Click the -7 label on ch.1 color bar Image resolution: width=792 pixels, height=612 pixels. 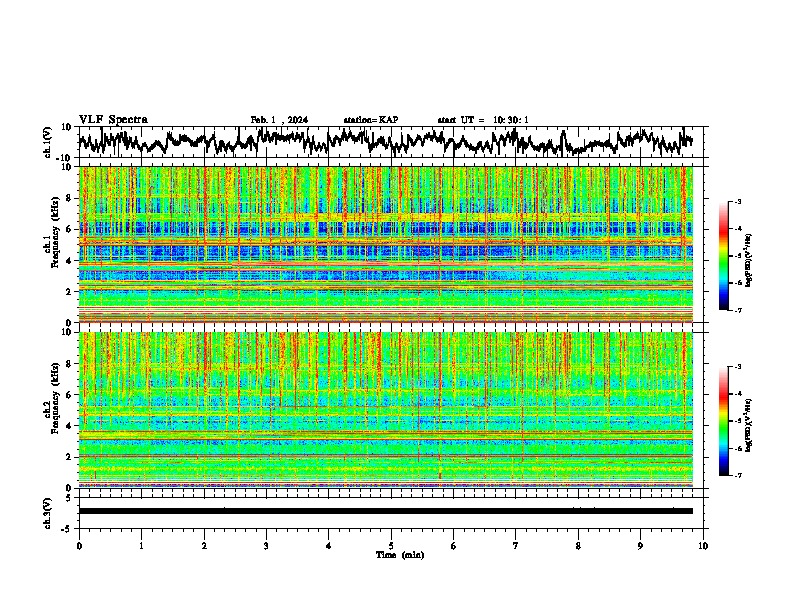737,310
